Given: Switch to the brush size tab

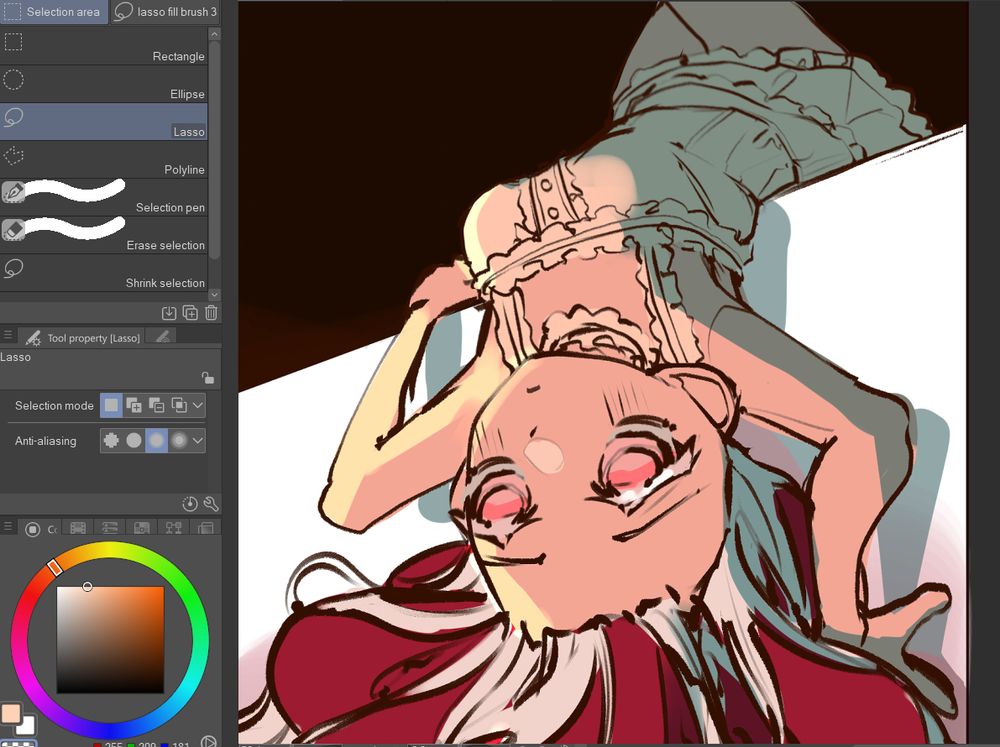Looking at the screenshot, I should 163,336.
